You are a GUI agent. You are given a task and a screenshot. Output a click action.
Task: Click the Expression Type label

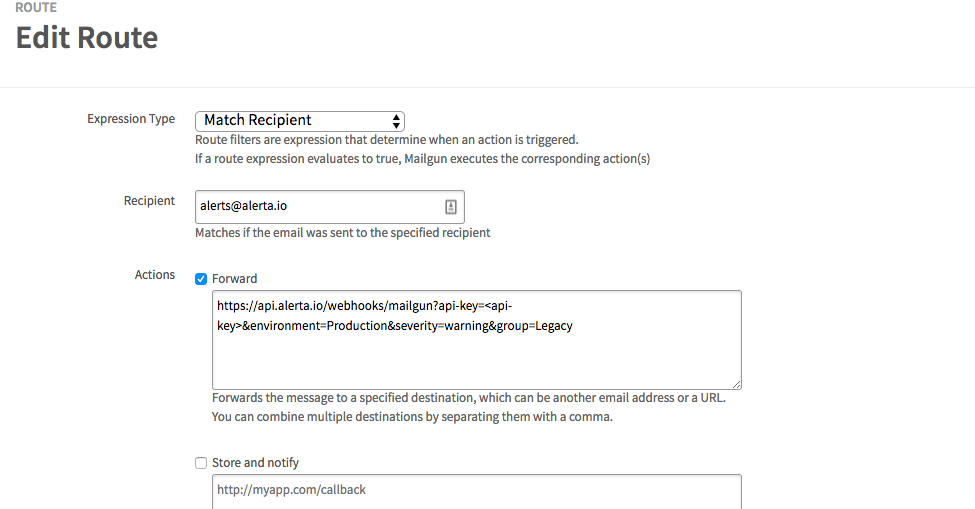(x=131, y=119)
